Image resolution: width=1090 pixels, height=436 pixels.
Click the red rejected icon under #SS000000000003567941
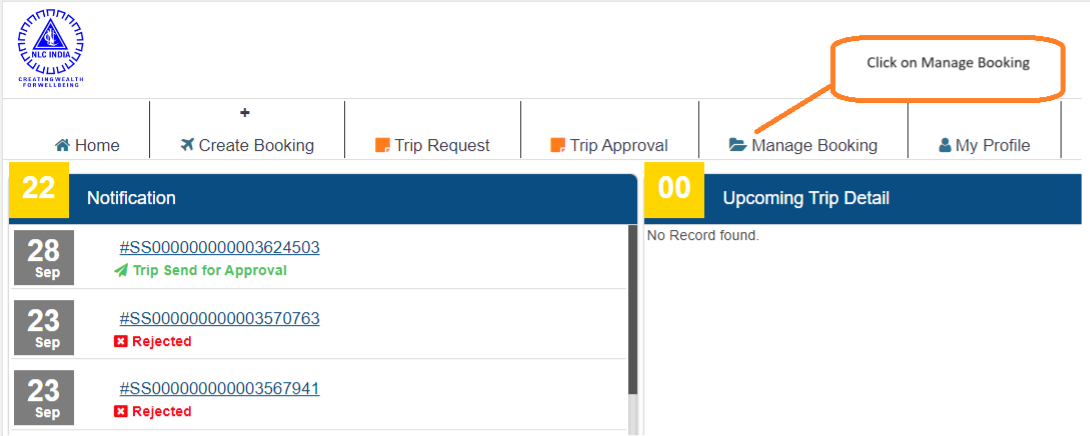tap(121, 411)
